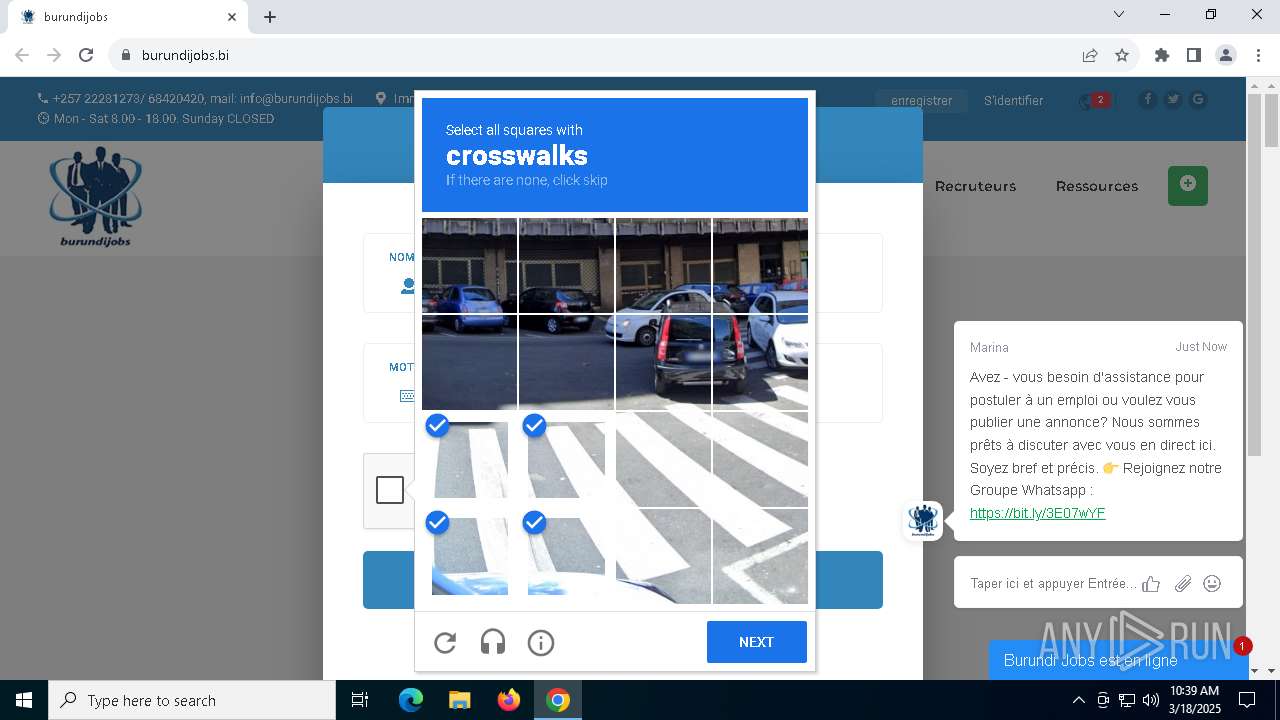Viewport: 1280px width, 720px height.
Task: Open Chrome from taskbar
Action: pos(558,700)
